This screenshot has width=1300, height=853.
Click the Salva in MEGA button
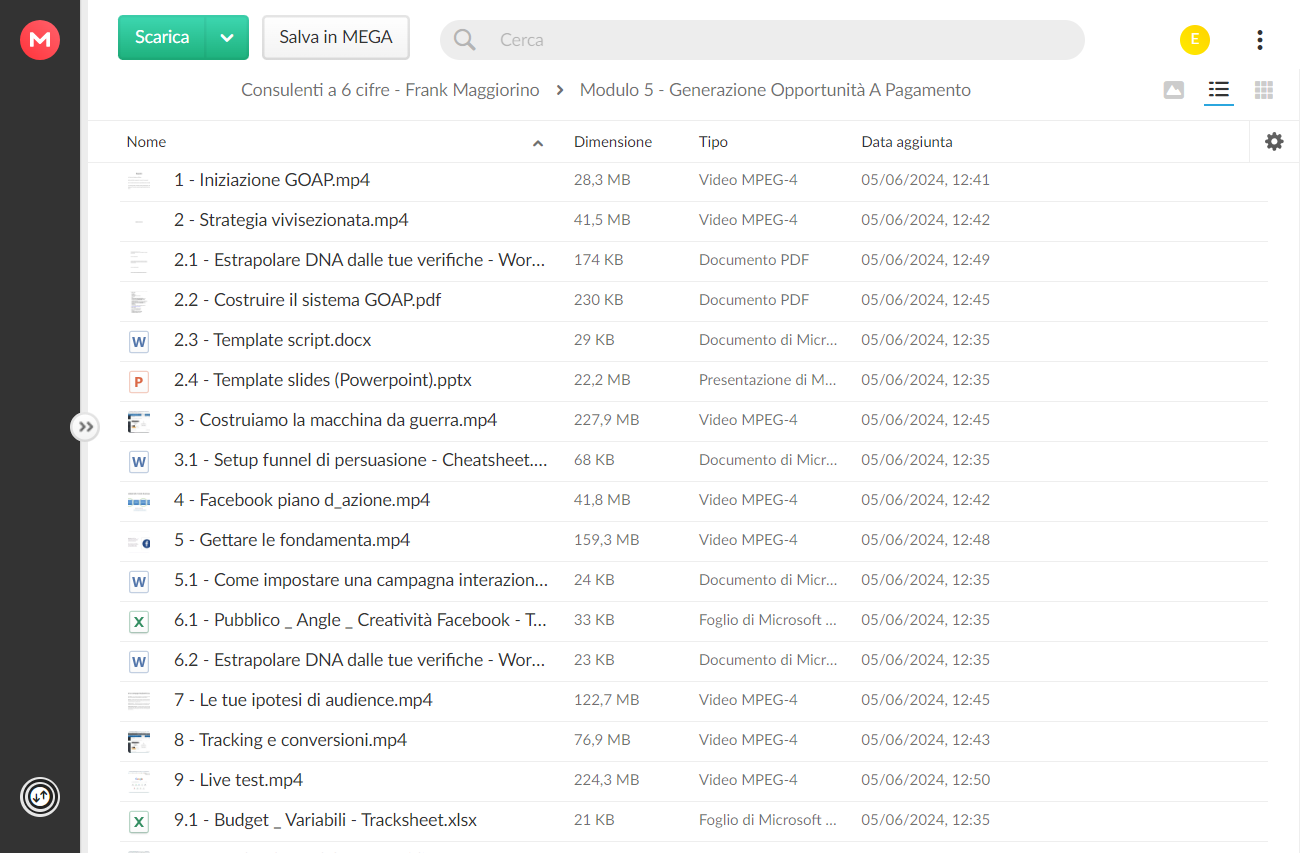pyautogui.click(x=336, y=38)
